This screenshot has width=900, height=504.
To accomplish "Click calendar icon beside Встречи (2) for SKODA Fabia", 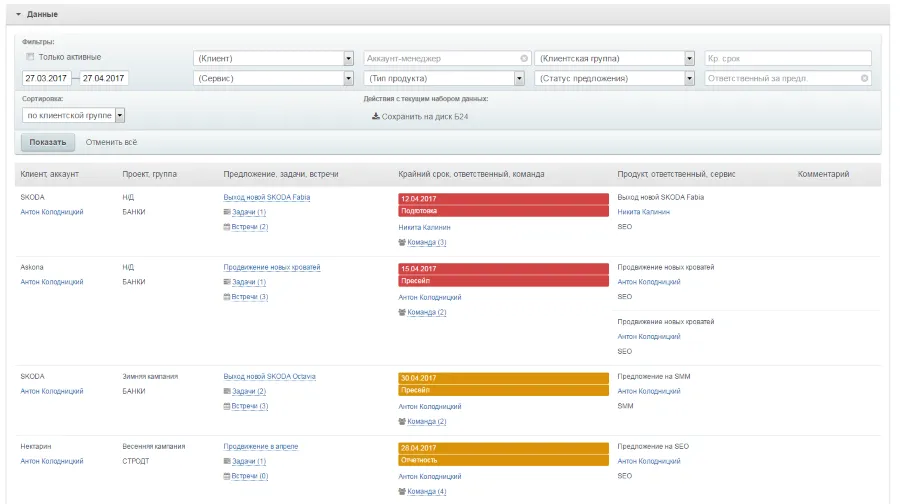I will point(226,227).
